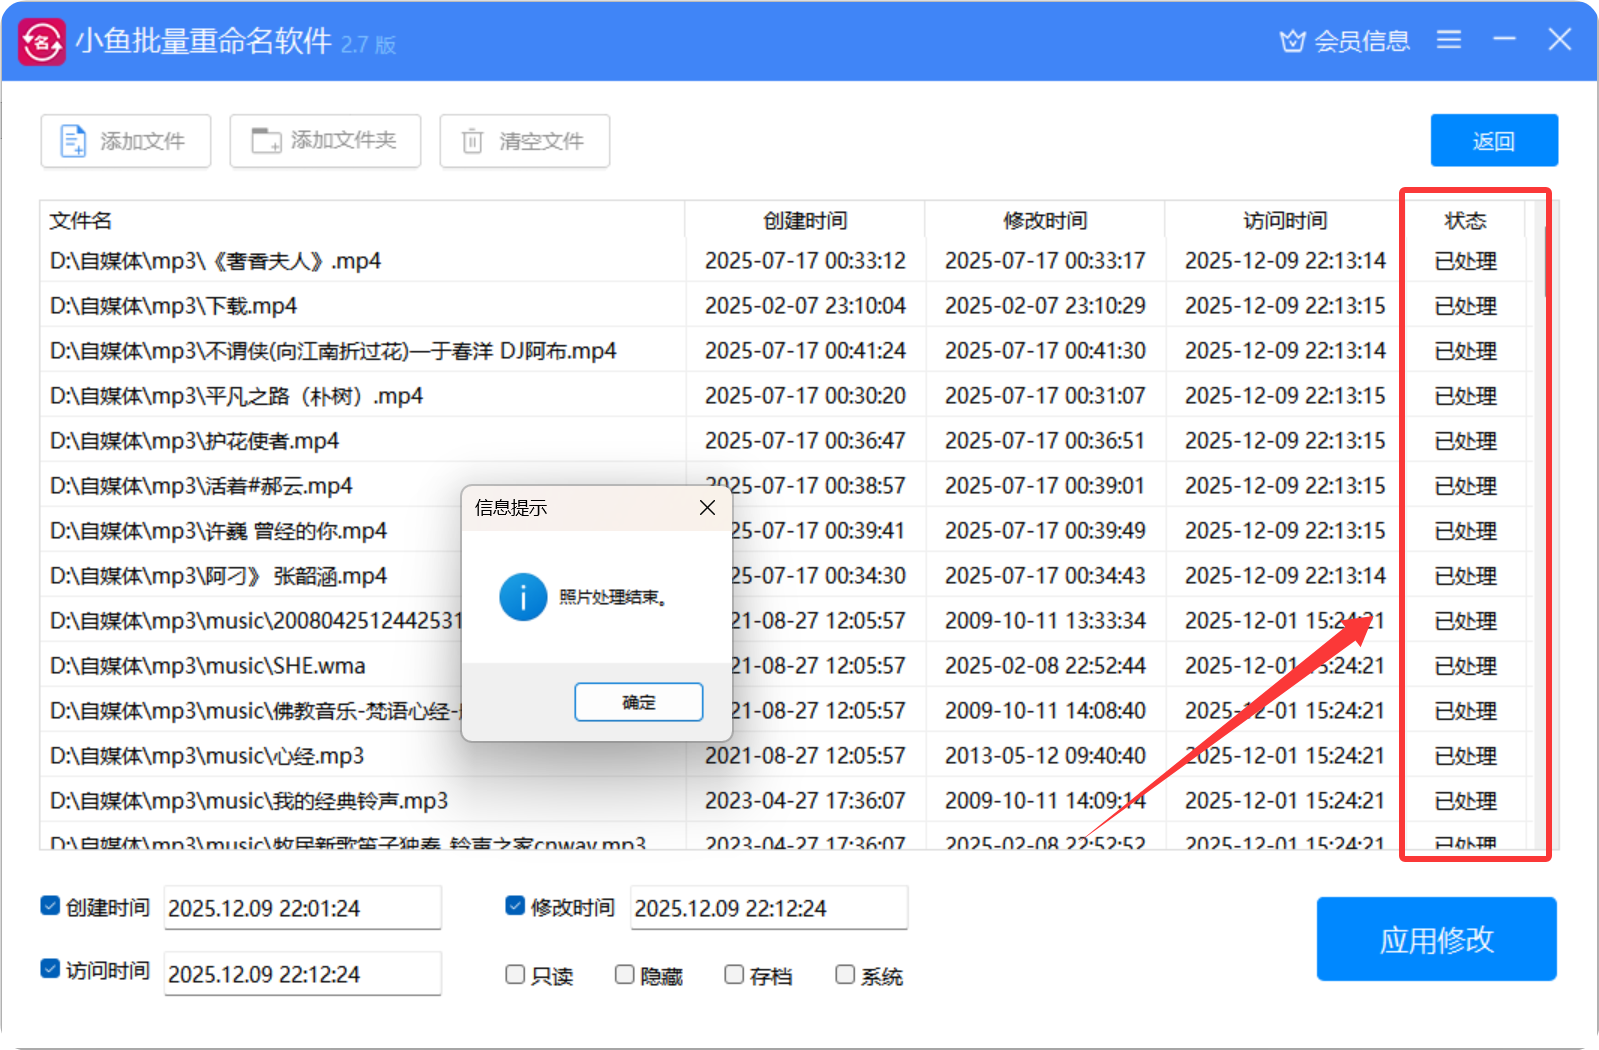Click the 修改时间 date input field

(x=768, y=908)
